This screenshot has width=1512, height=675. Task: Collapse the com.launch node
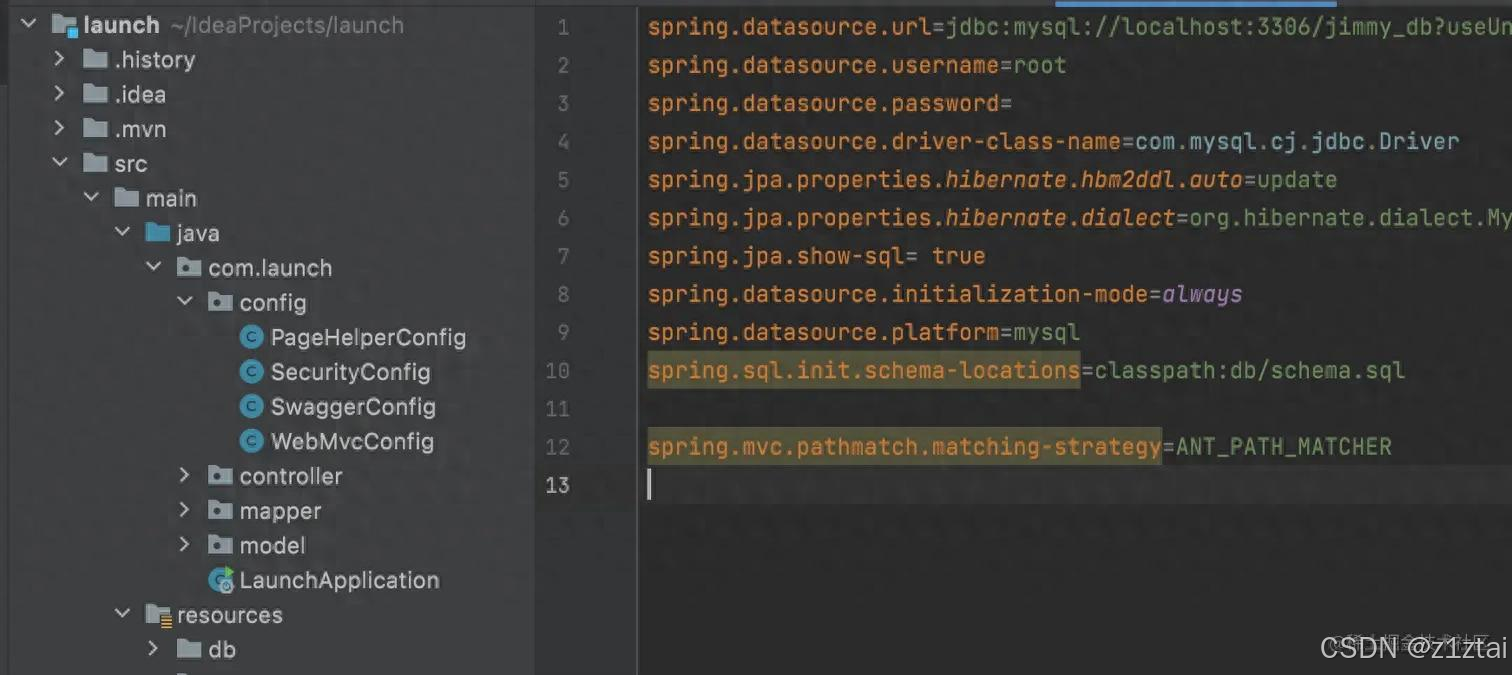click(153, 267)
